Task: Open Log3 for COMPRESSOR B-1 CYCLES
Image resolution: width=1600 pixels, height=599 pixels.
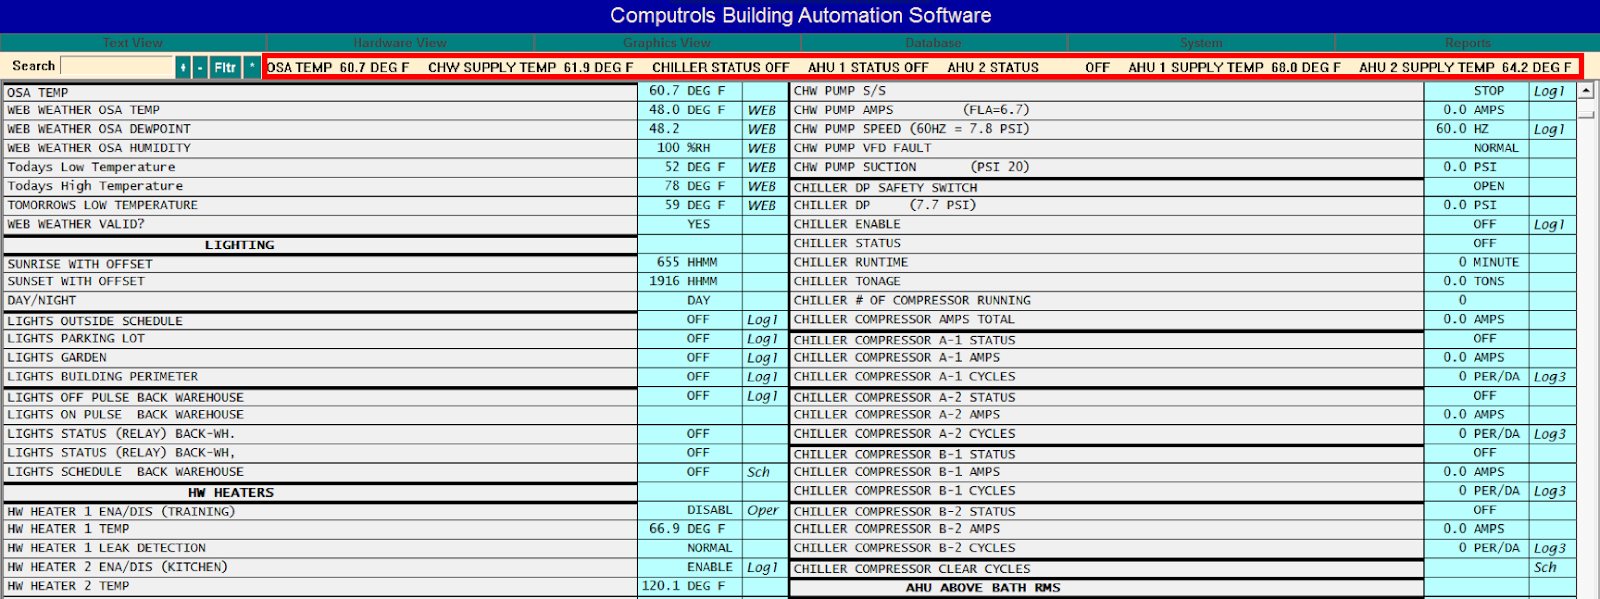Action: point(1550,491)
